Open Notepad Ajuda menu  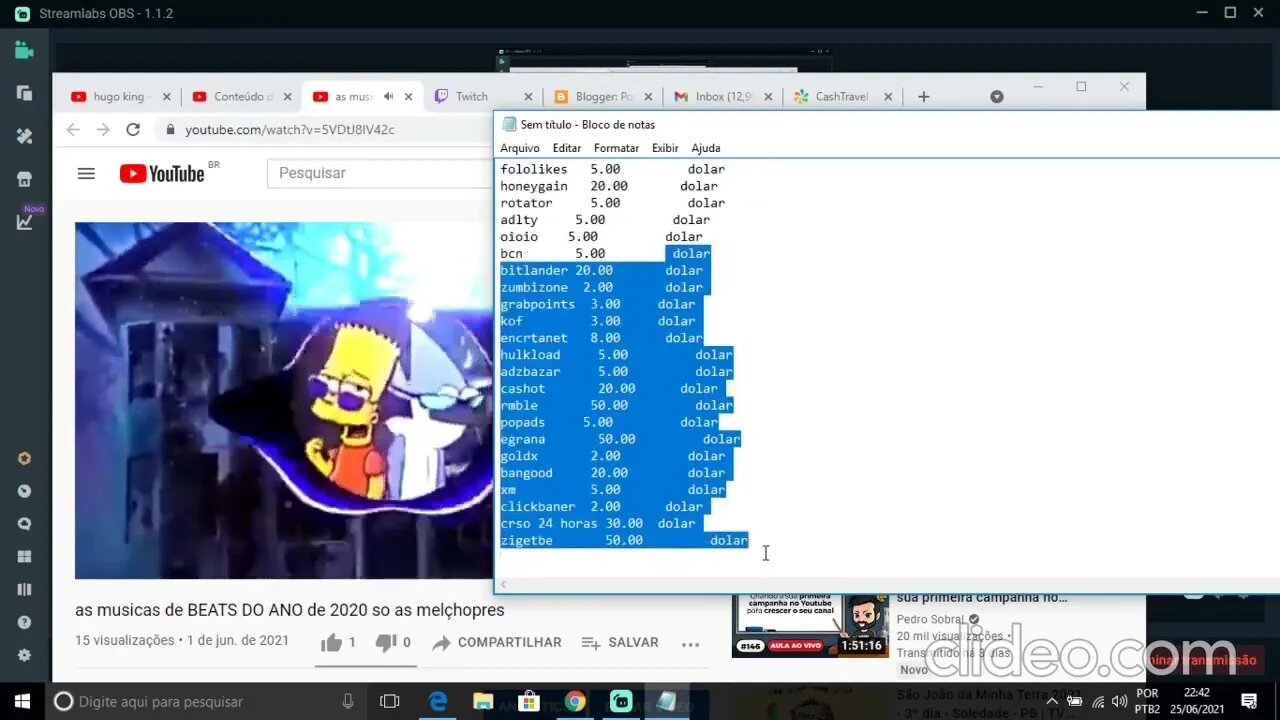[x=706, y=148]
